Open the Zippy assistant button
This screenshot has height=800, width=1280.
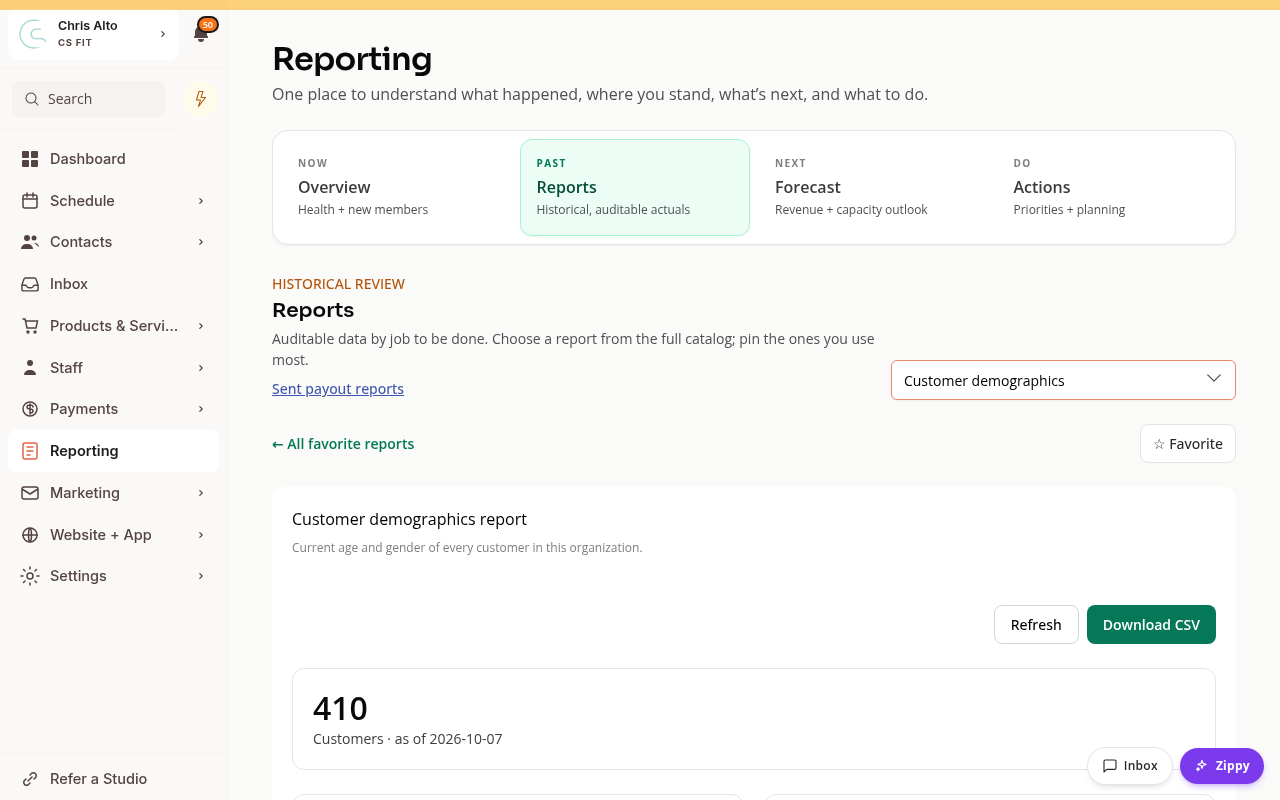(x=1222, y=766)
